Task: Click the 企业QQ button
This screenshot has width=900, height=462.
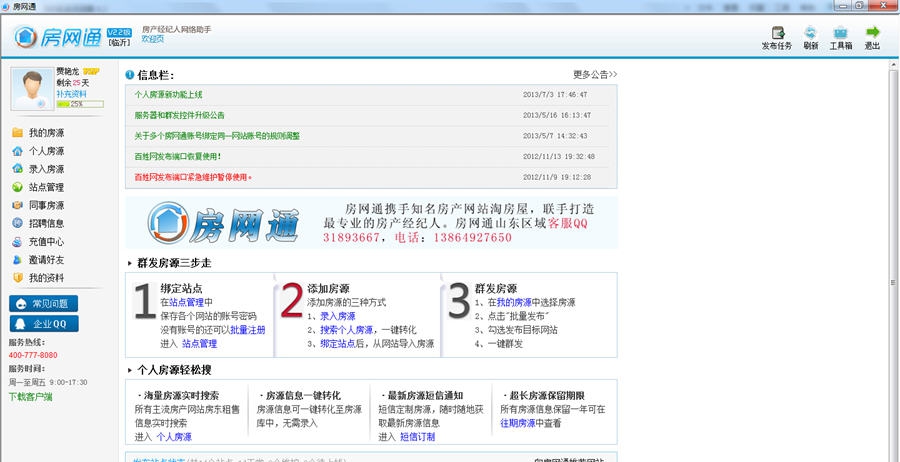Action: (x=44, y=324)
